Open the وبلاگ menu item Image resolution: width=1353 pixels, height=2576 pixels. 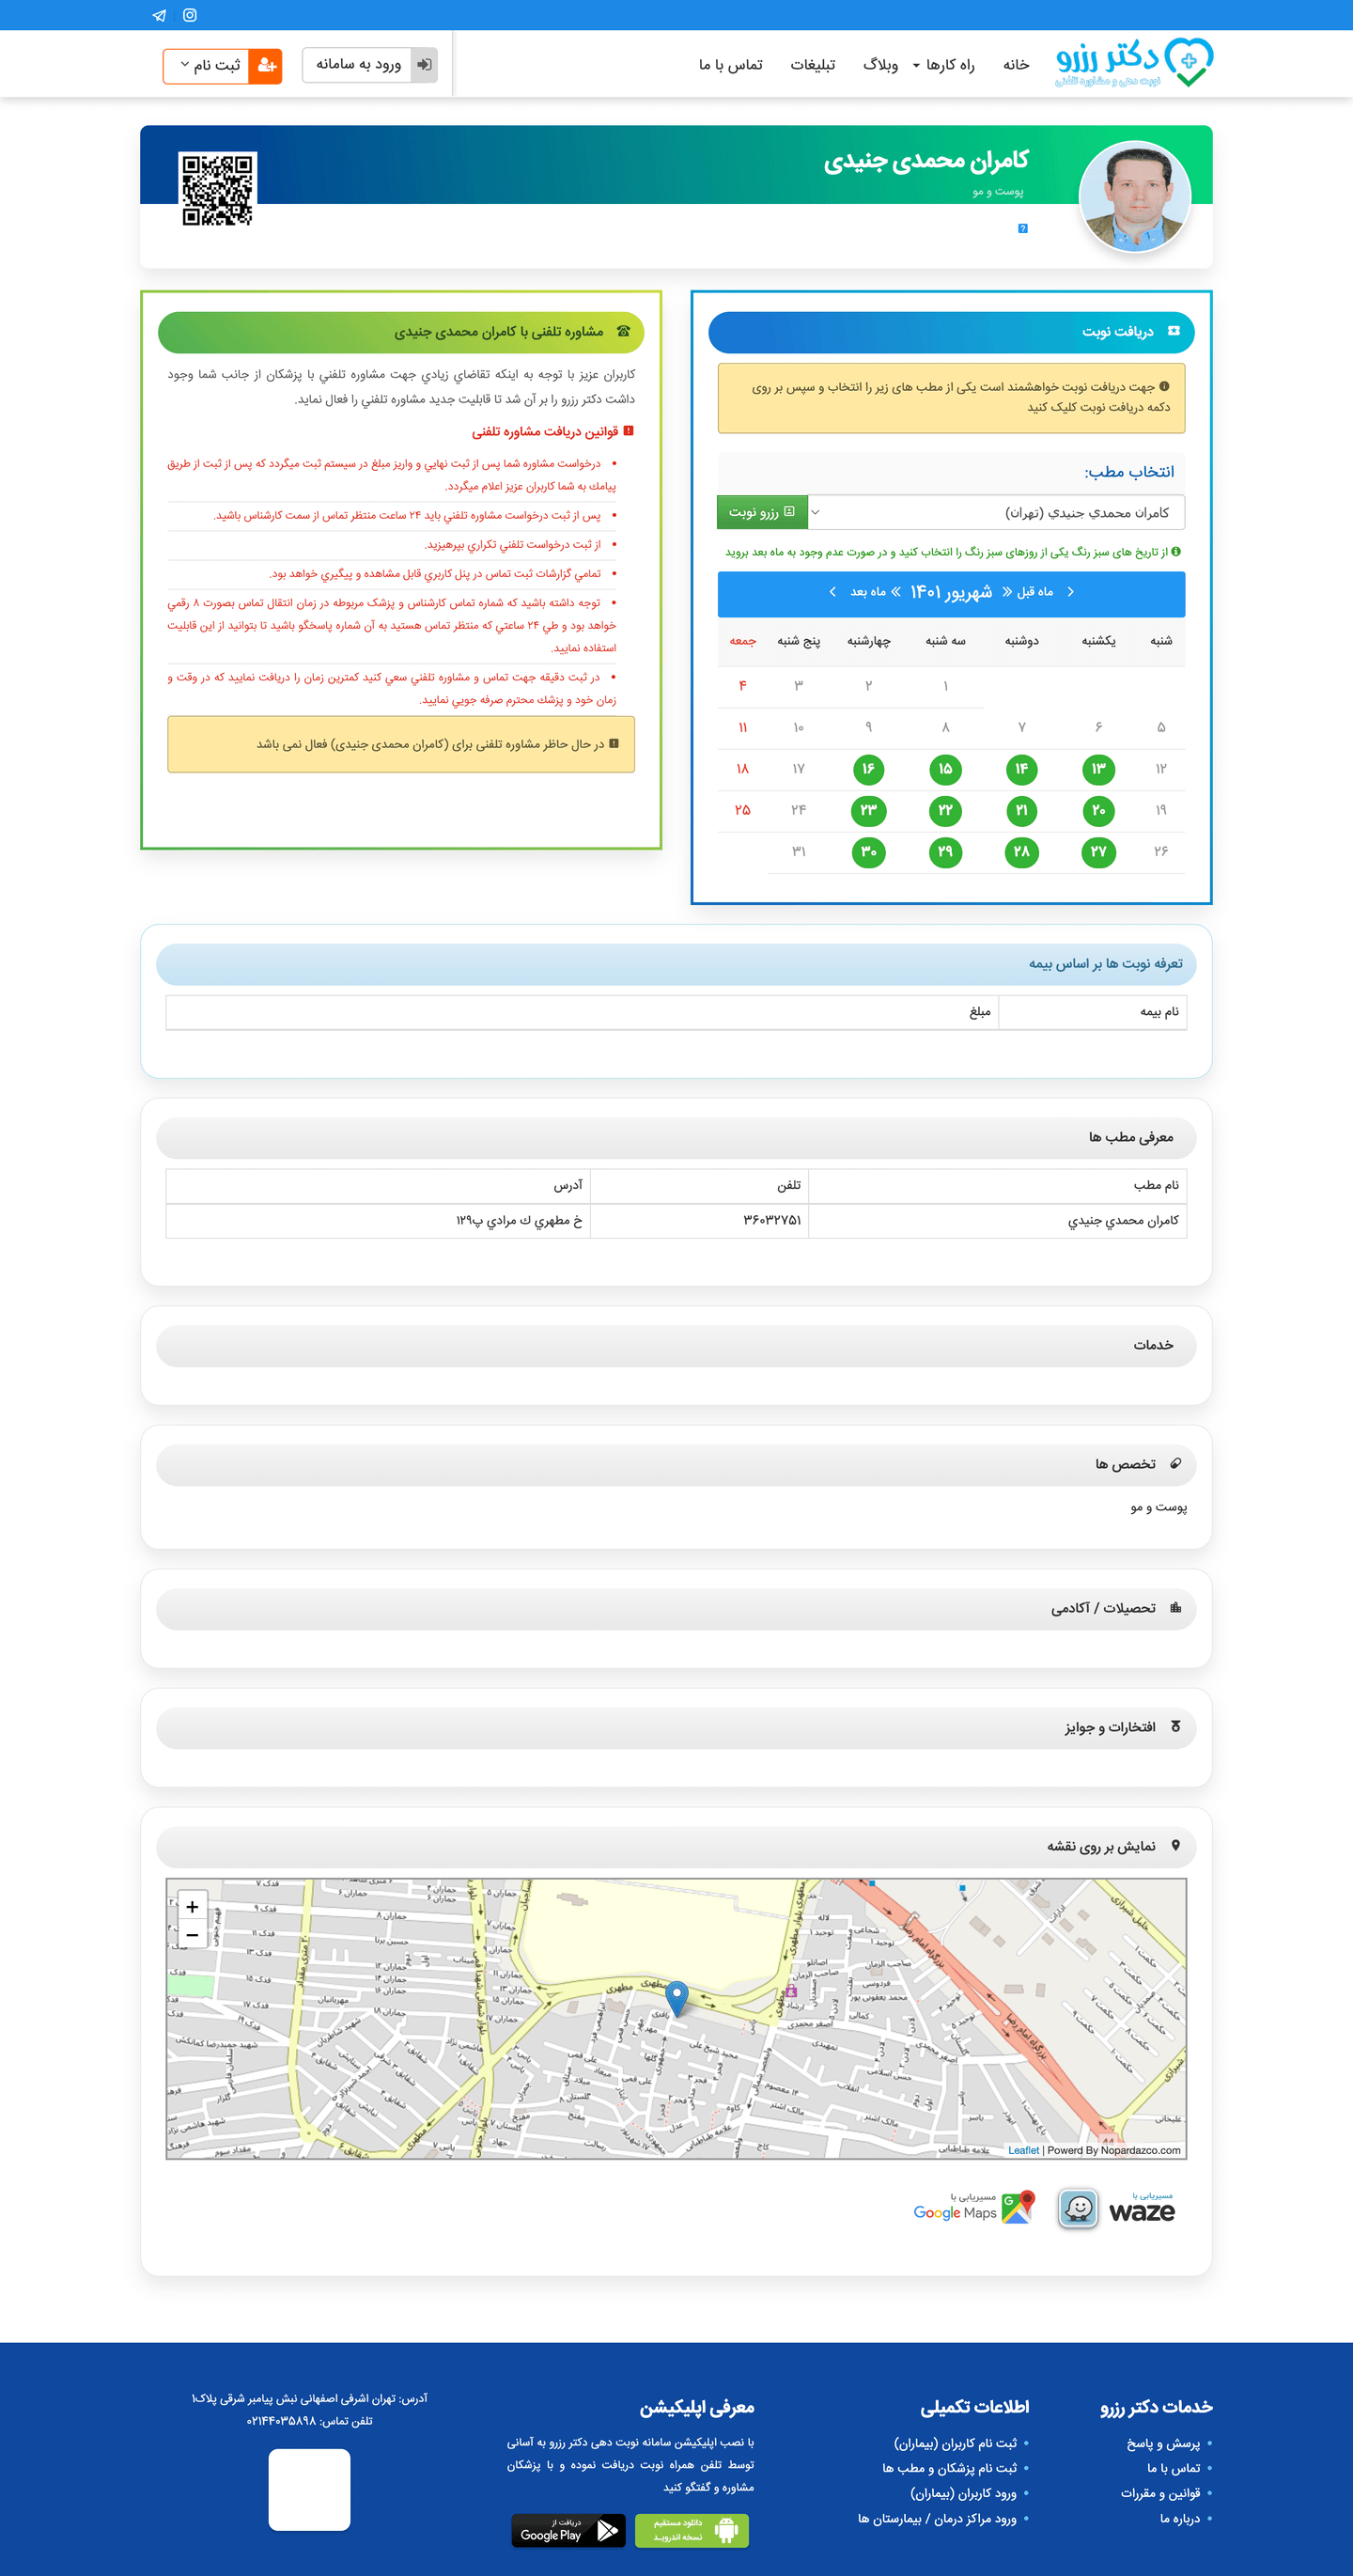click(880, 65)
